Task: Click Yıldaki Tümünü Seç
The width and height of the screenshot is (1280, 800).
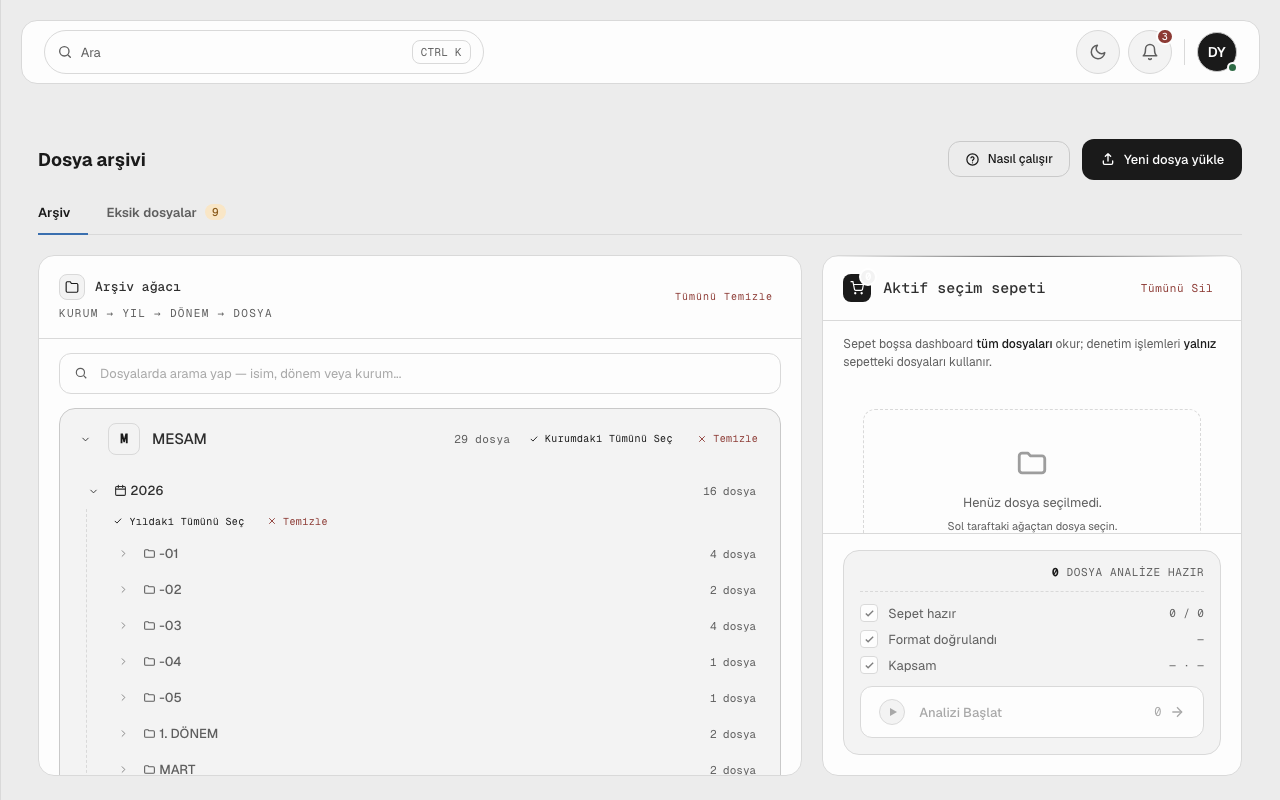Action: point(180,522)
